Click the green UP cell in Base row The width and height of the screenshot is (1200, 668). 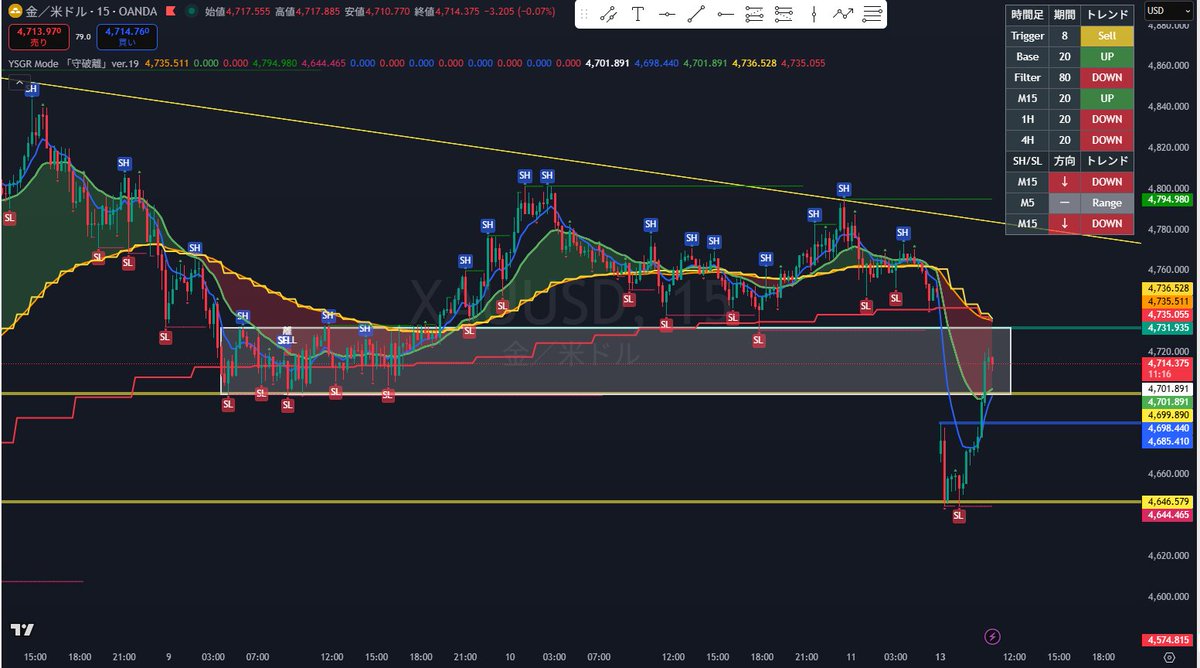(1107, 57)
